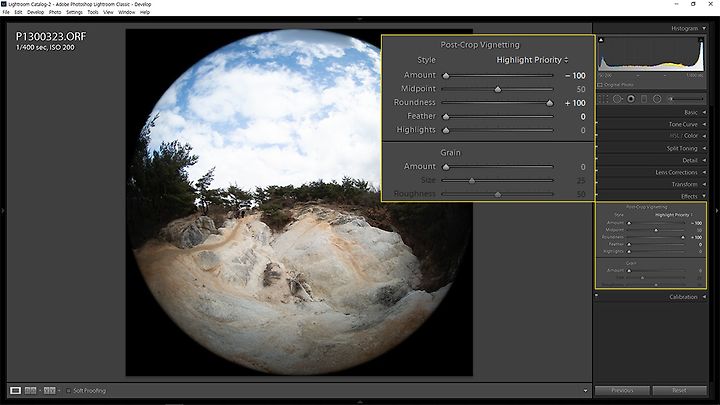Toggle the Lens Corrections panel on/off switch

pos(596,171)
